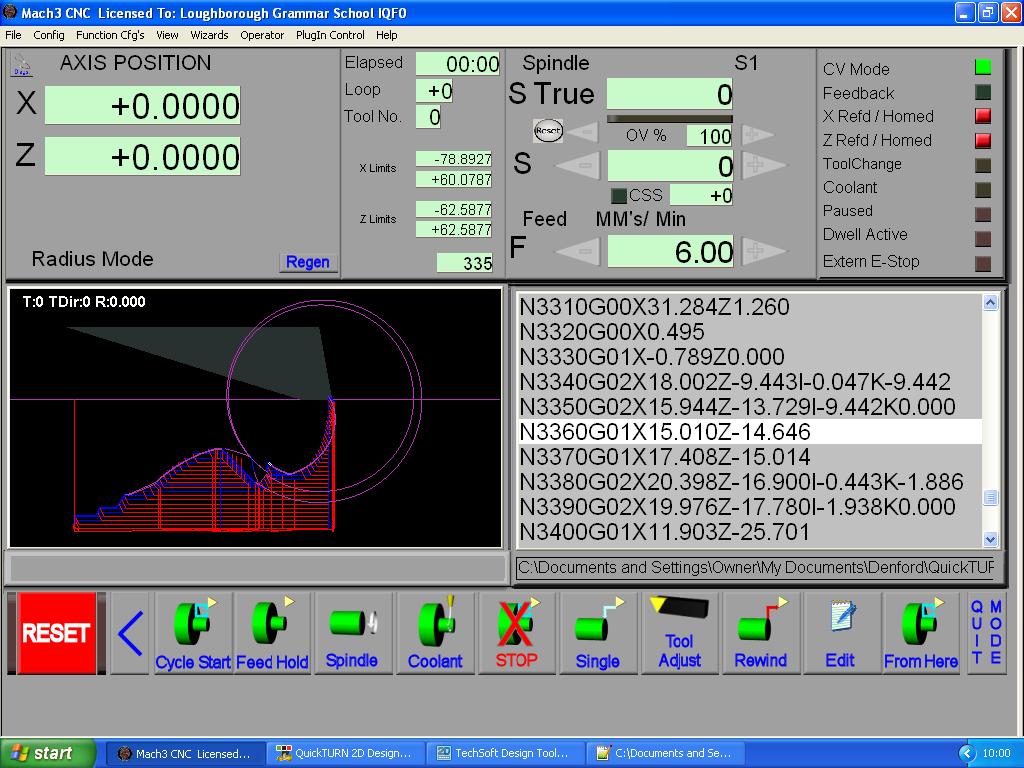Click the Mach3 icon in title bar

coord(10,12)
